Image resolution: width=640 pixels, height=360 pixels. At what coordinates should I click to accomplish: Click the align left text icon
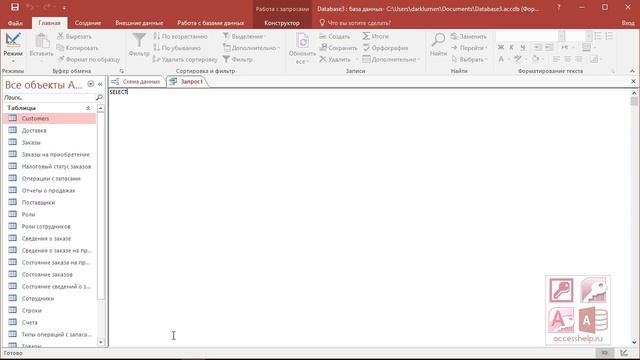coord(556,59)
